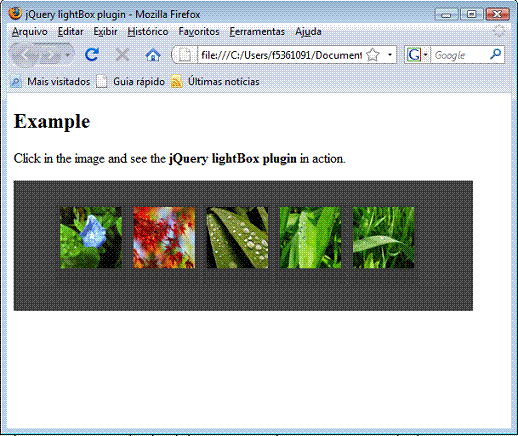
Task: Open the grass blade thumbnail
Action: pos(384,237)
